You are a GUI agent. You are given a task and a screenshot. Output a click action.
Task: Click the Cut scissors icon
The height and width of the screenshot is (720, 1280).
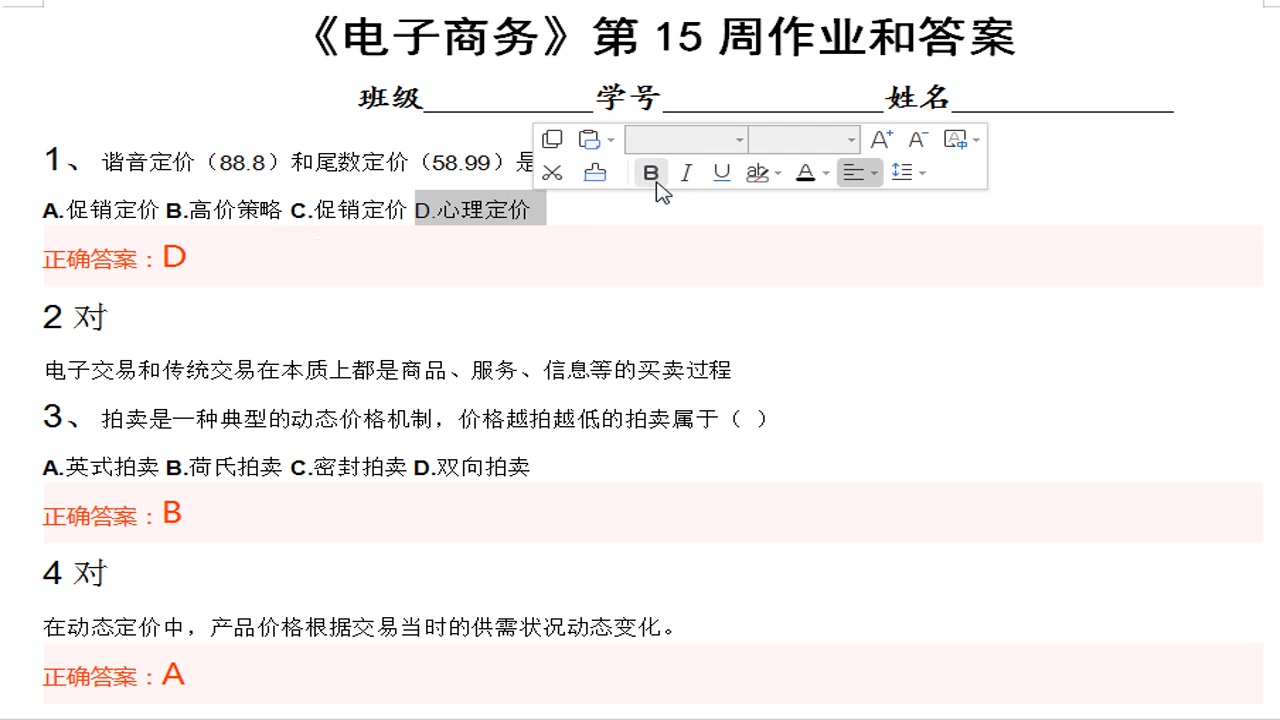(x=552, y=173)
